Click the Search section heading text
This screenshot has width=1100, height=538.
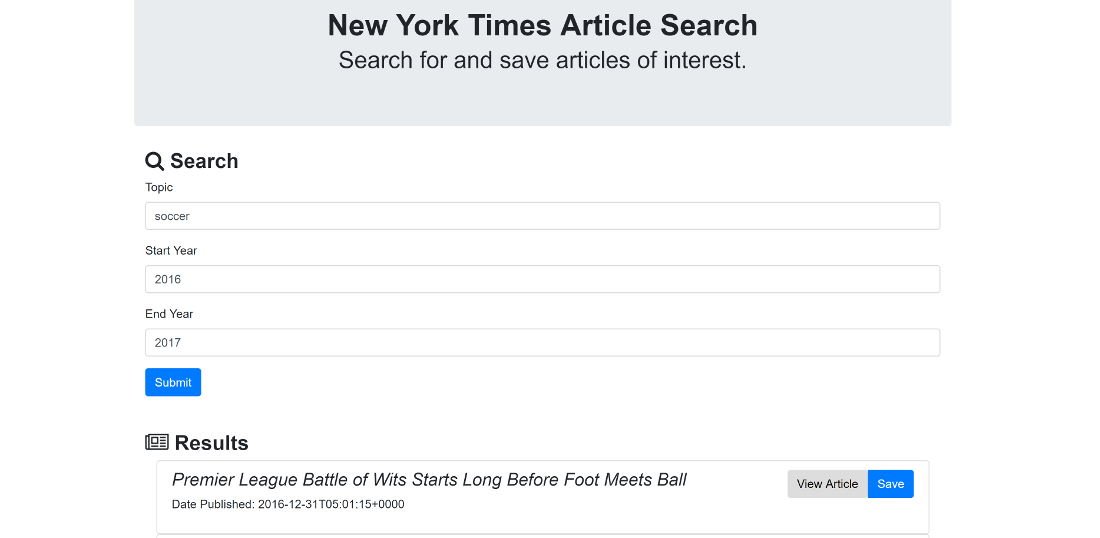pyautogui.click(x=204, y=161)
